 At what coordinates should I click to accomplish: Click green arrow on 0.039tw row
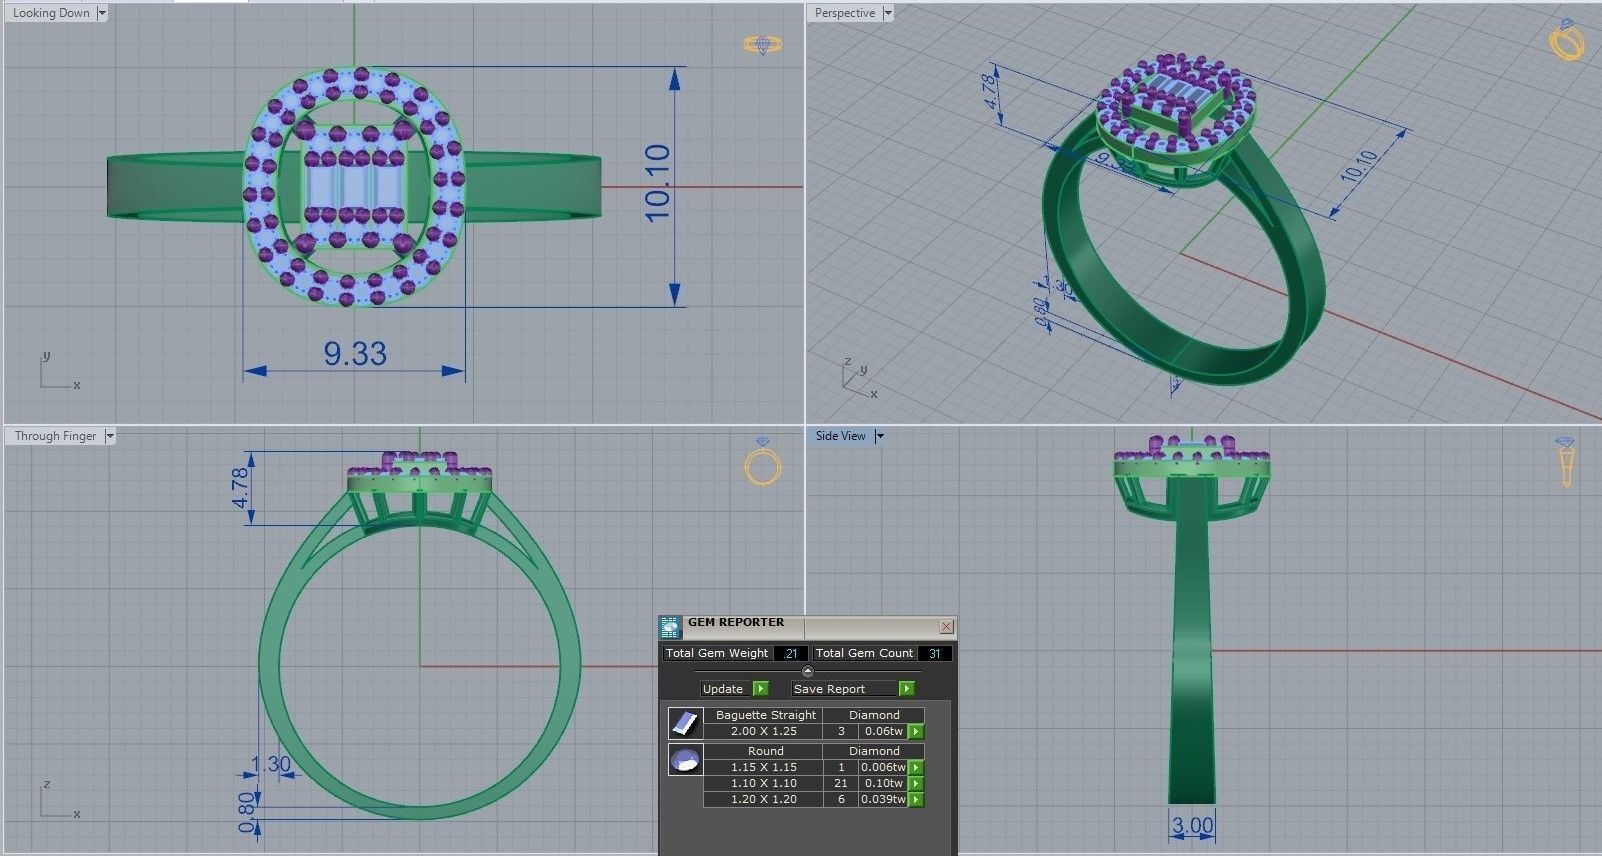[x=916, y=800]
